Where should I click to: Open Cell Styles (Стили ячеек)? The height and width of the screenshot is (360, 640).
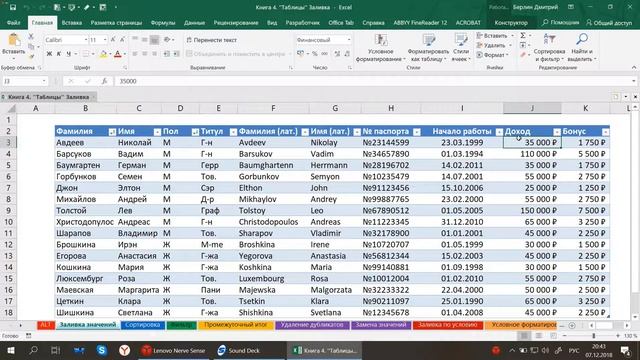(461, 48)
